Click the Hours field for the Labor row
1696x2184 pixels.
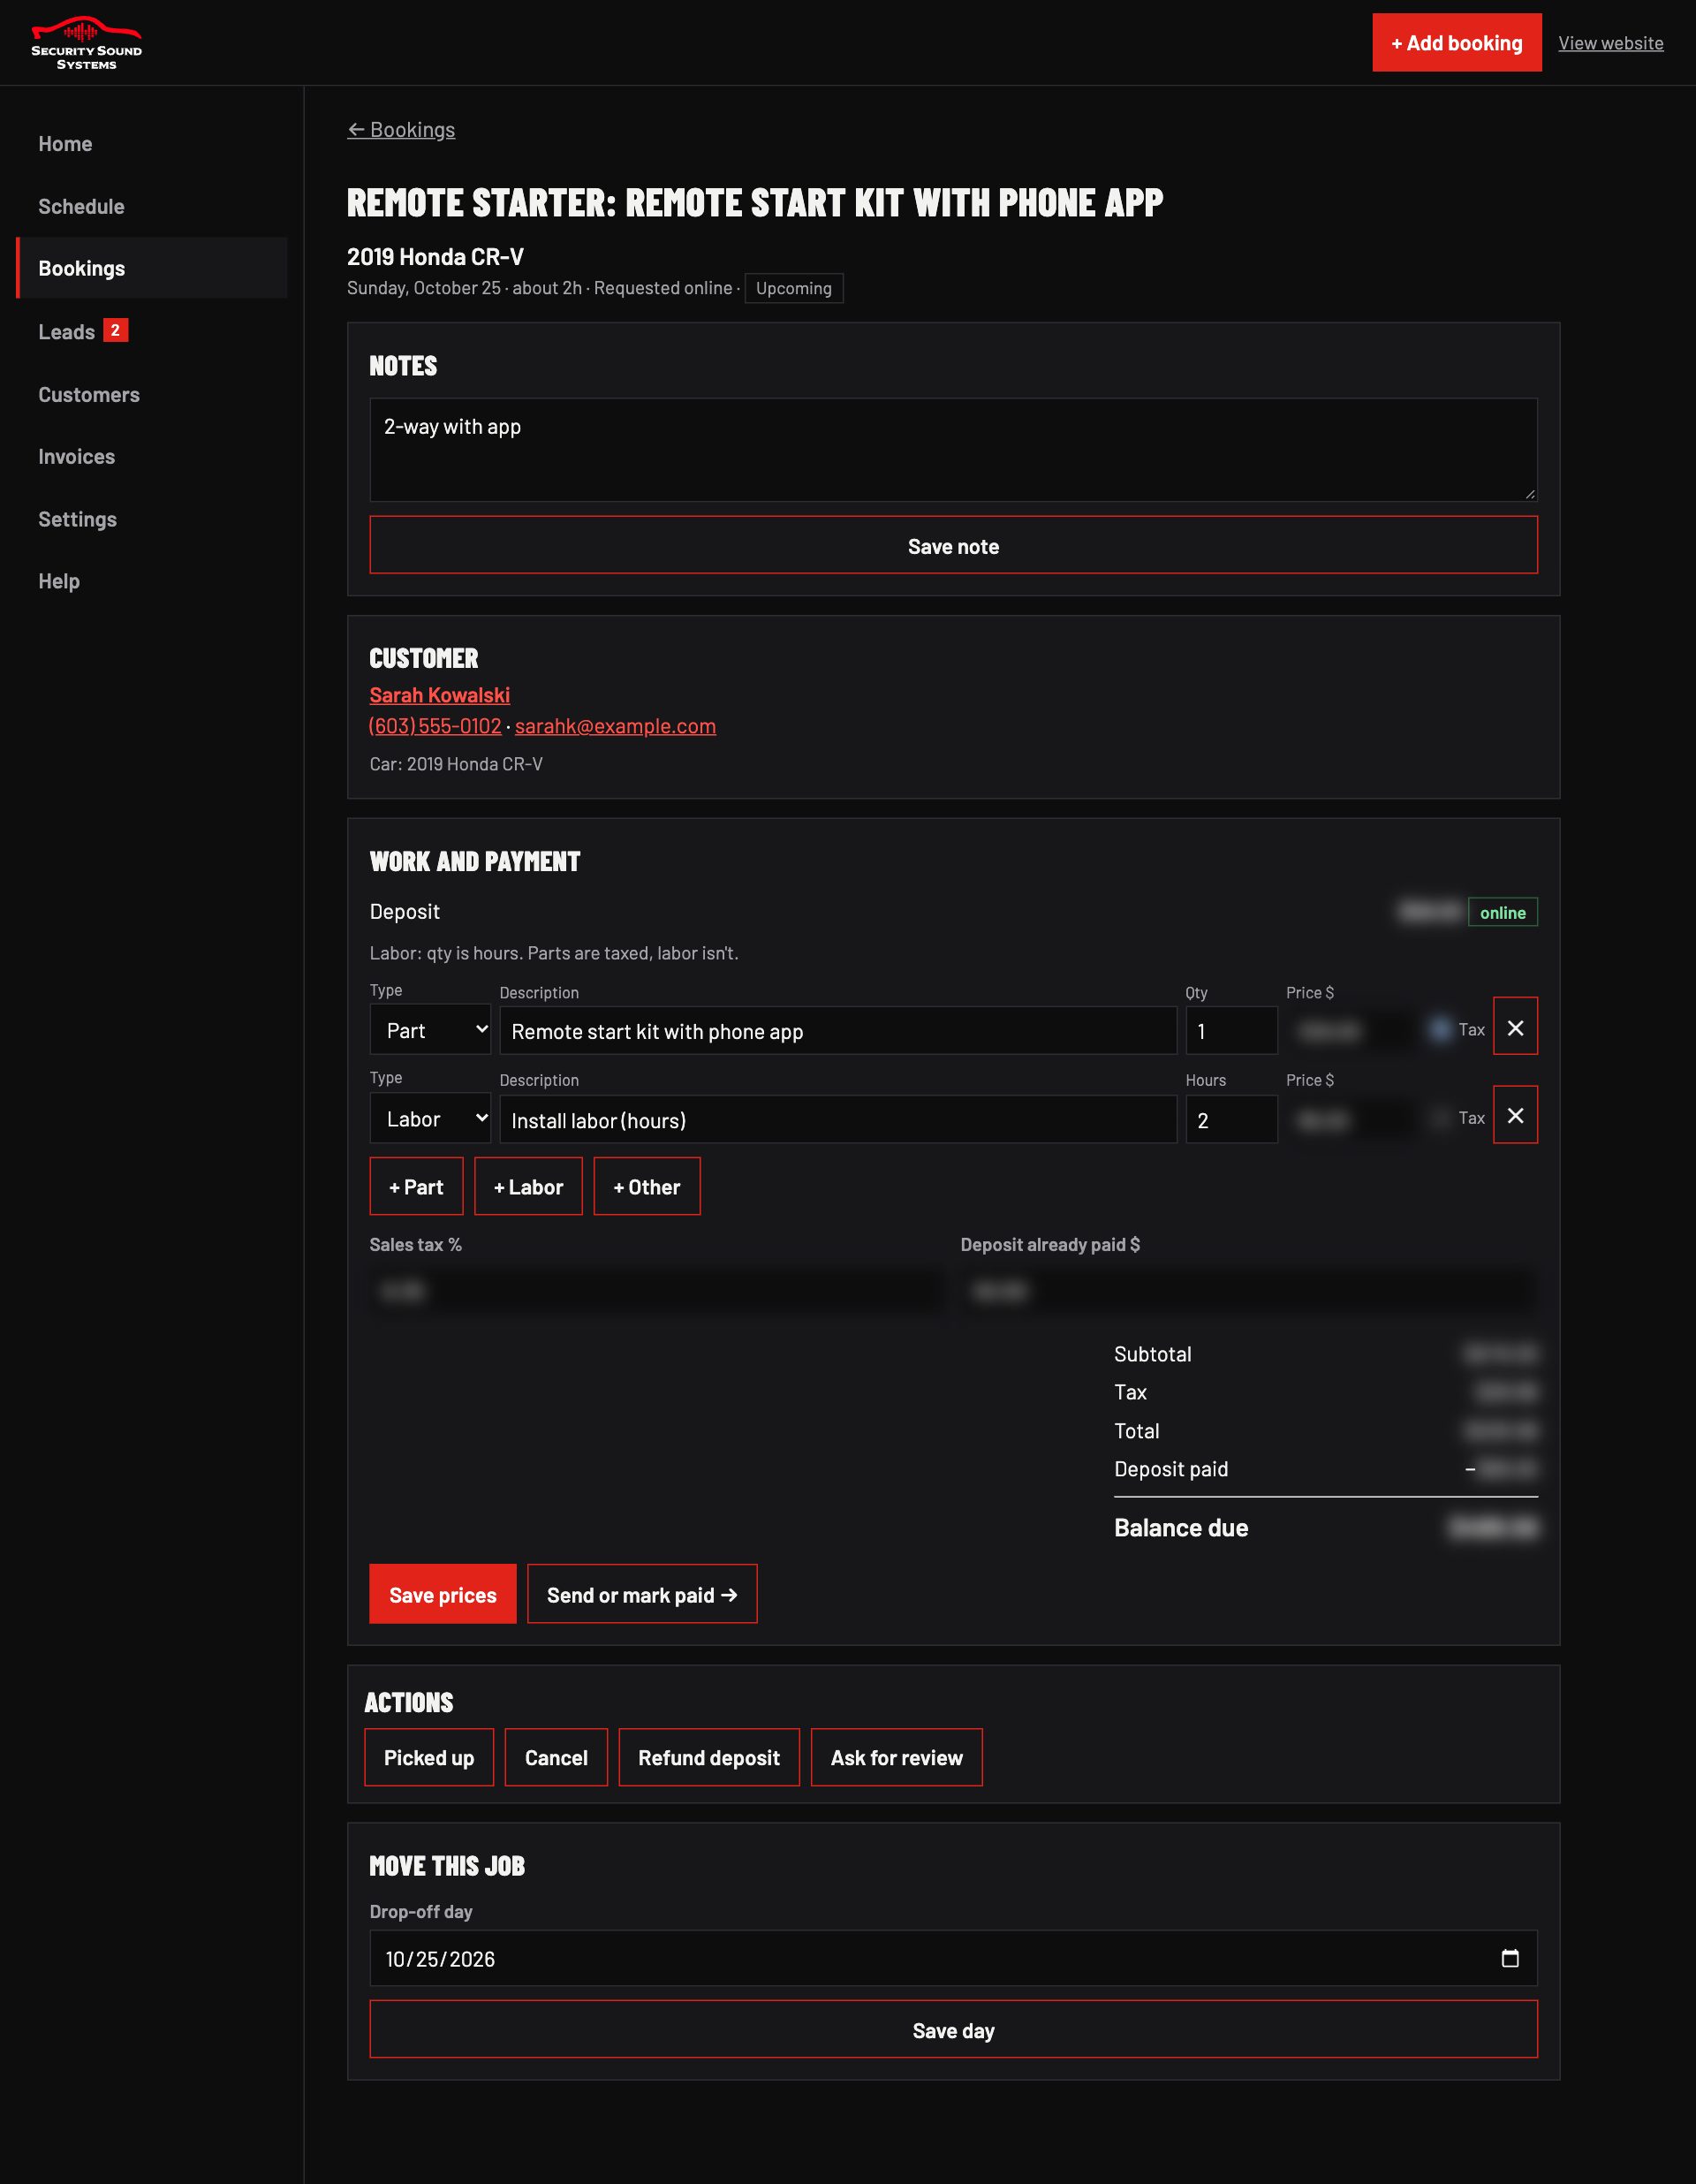(1231, 1120)
